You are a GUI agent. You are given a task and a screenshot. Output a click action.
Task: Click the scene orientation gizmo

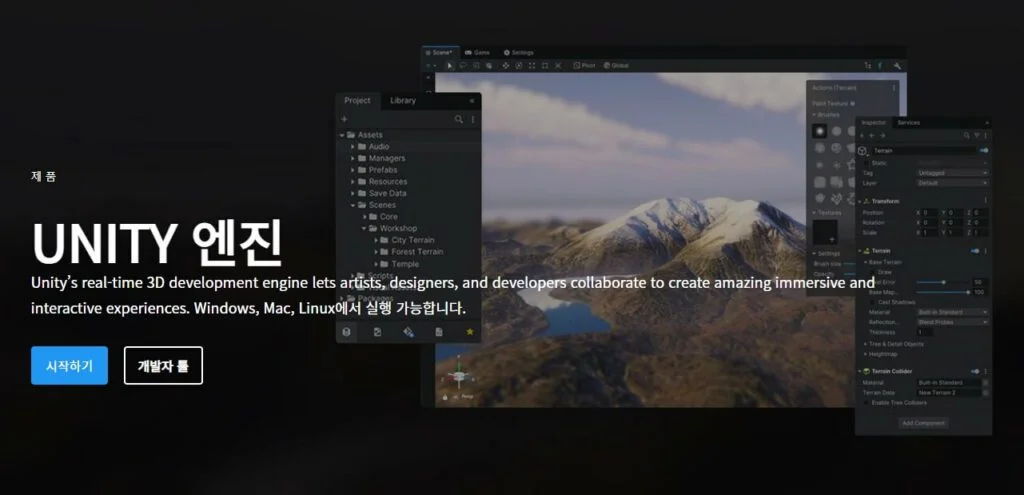[x=459, y=376]
